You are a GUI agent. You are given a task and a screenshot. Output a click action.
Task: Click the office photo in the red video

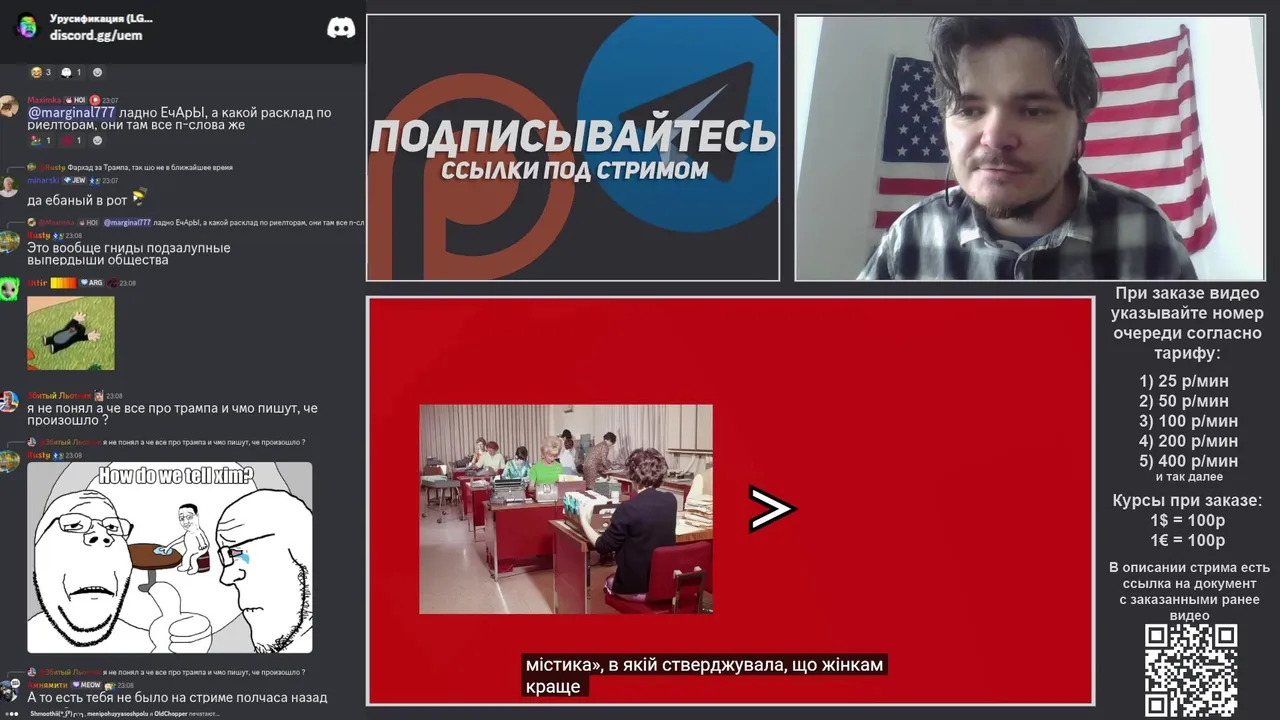[566, 509]
